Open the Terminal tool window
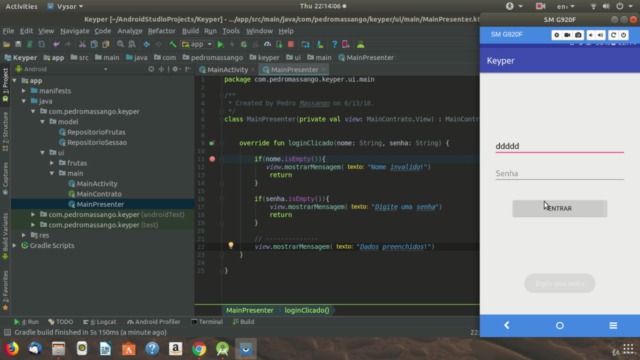This screenshot has height=360, width=640. (x=207, y=322)
